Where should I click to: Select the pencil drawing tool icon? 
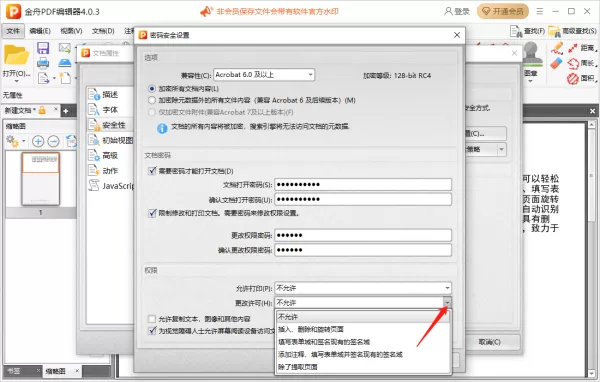[x=557, y=48]
